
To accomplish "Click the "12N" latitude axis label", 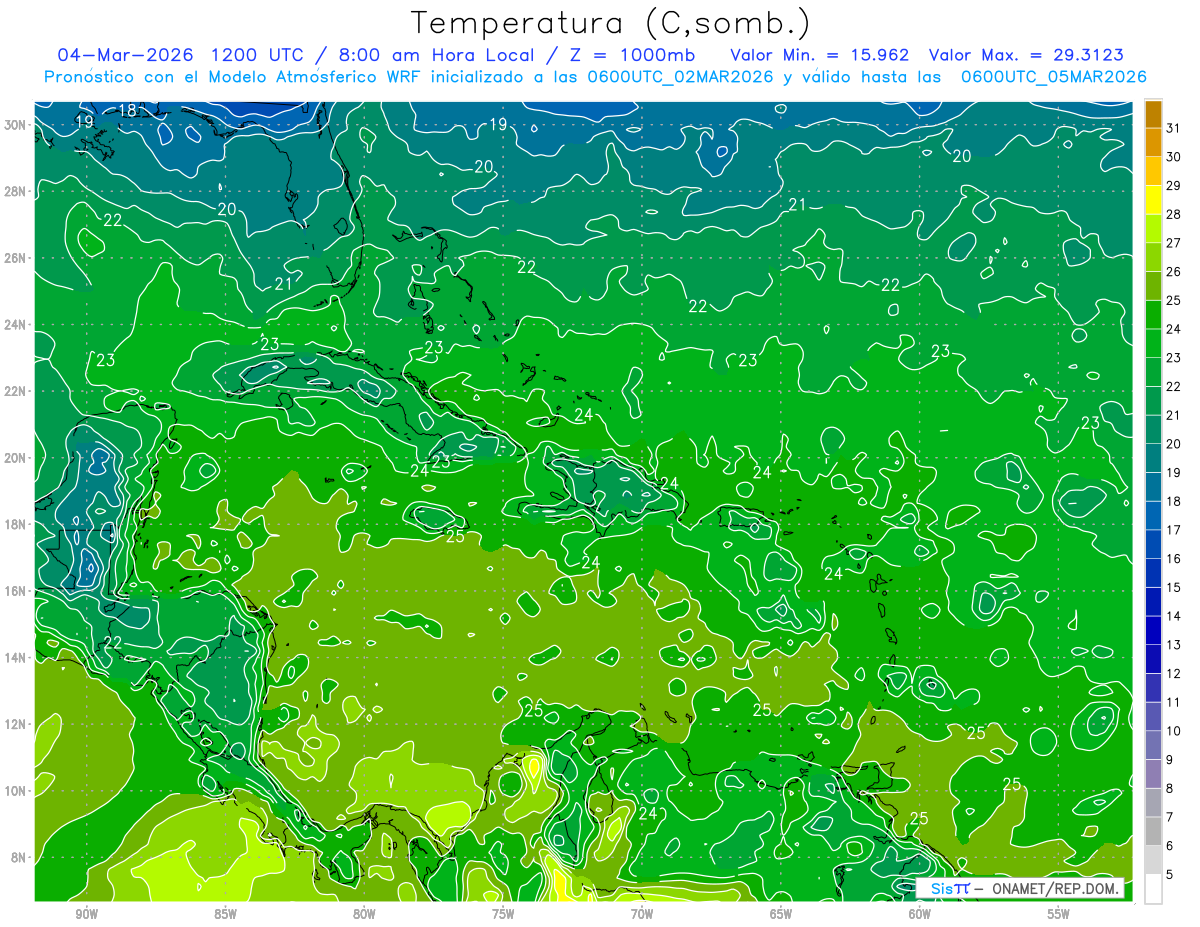I will point(17,724).
